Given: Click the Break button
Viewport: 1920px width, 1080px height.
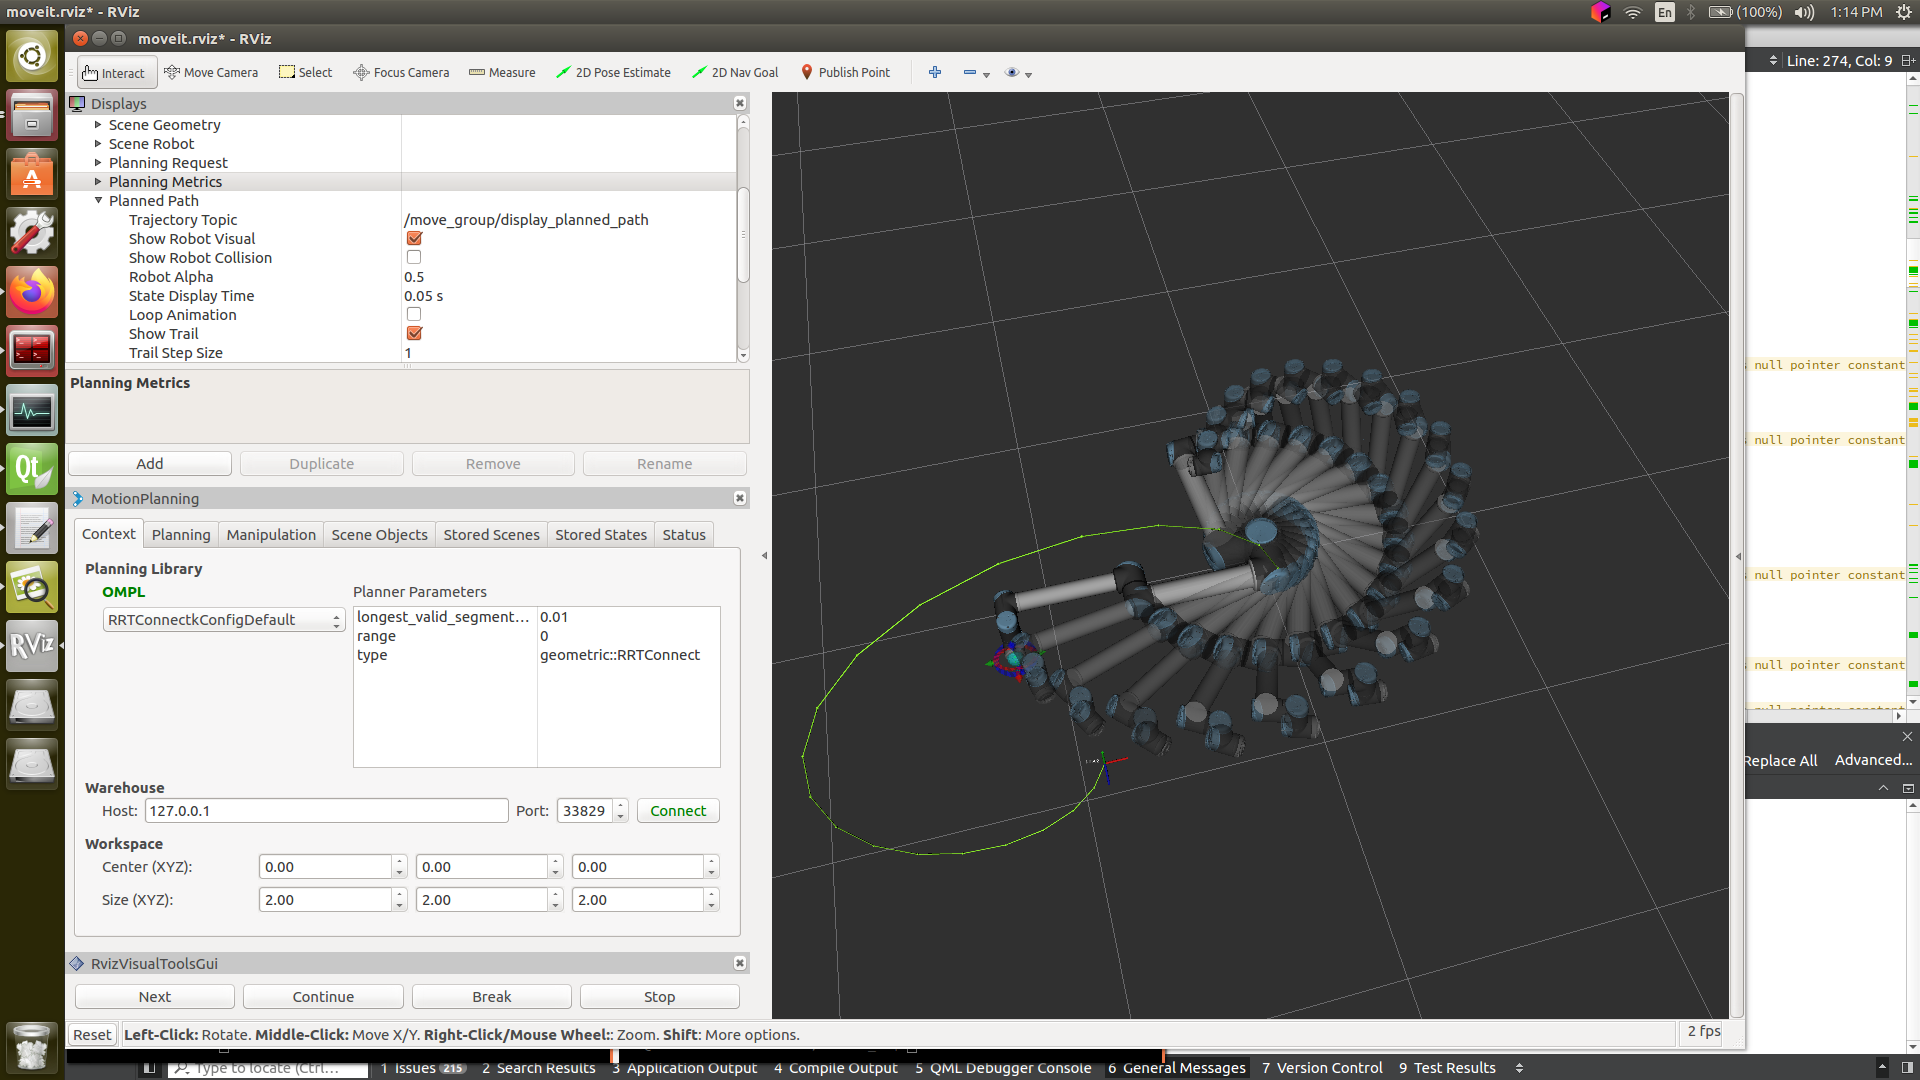Looking at the screenshot, I should [492, 997].
